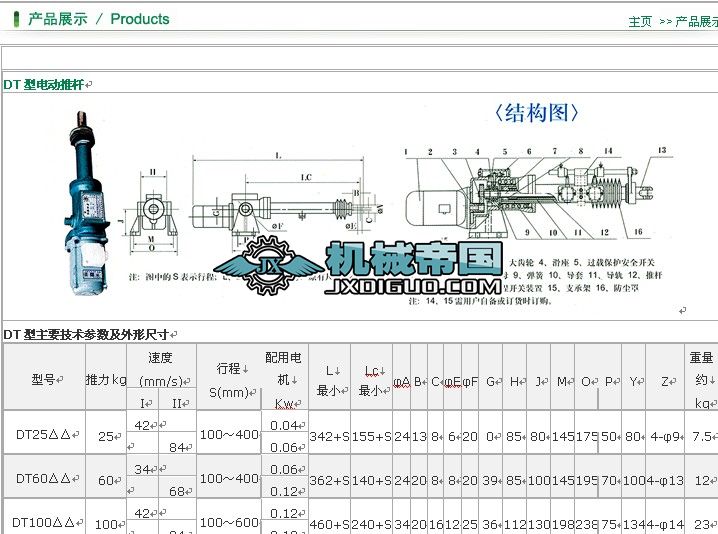The image size is (718, 534).
Task: Click the 产品展示 / Products heading
Action: pos(98,19)
